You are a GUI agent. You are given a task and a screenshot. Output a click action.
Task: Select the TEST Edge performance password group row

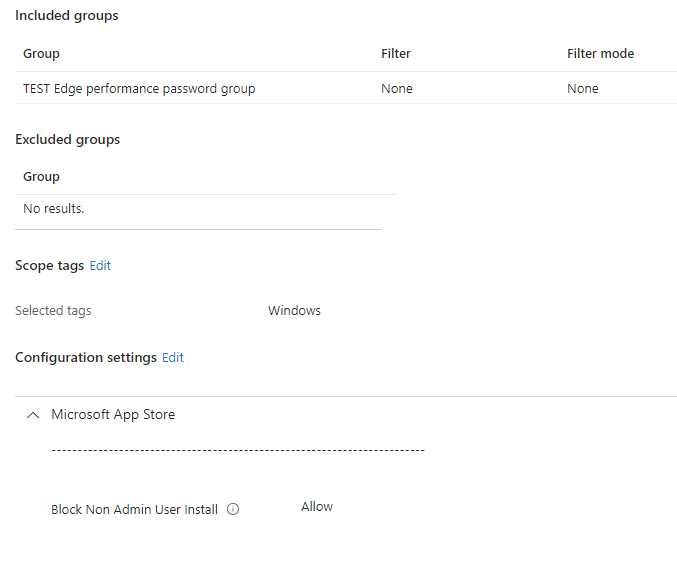139,89
